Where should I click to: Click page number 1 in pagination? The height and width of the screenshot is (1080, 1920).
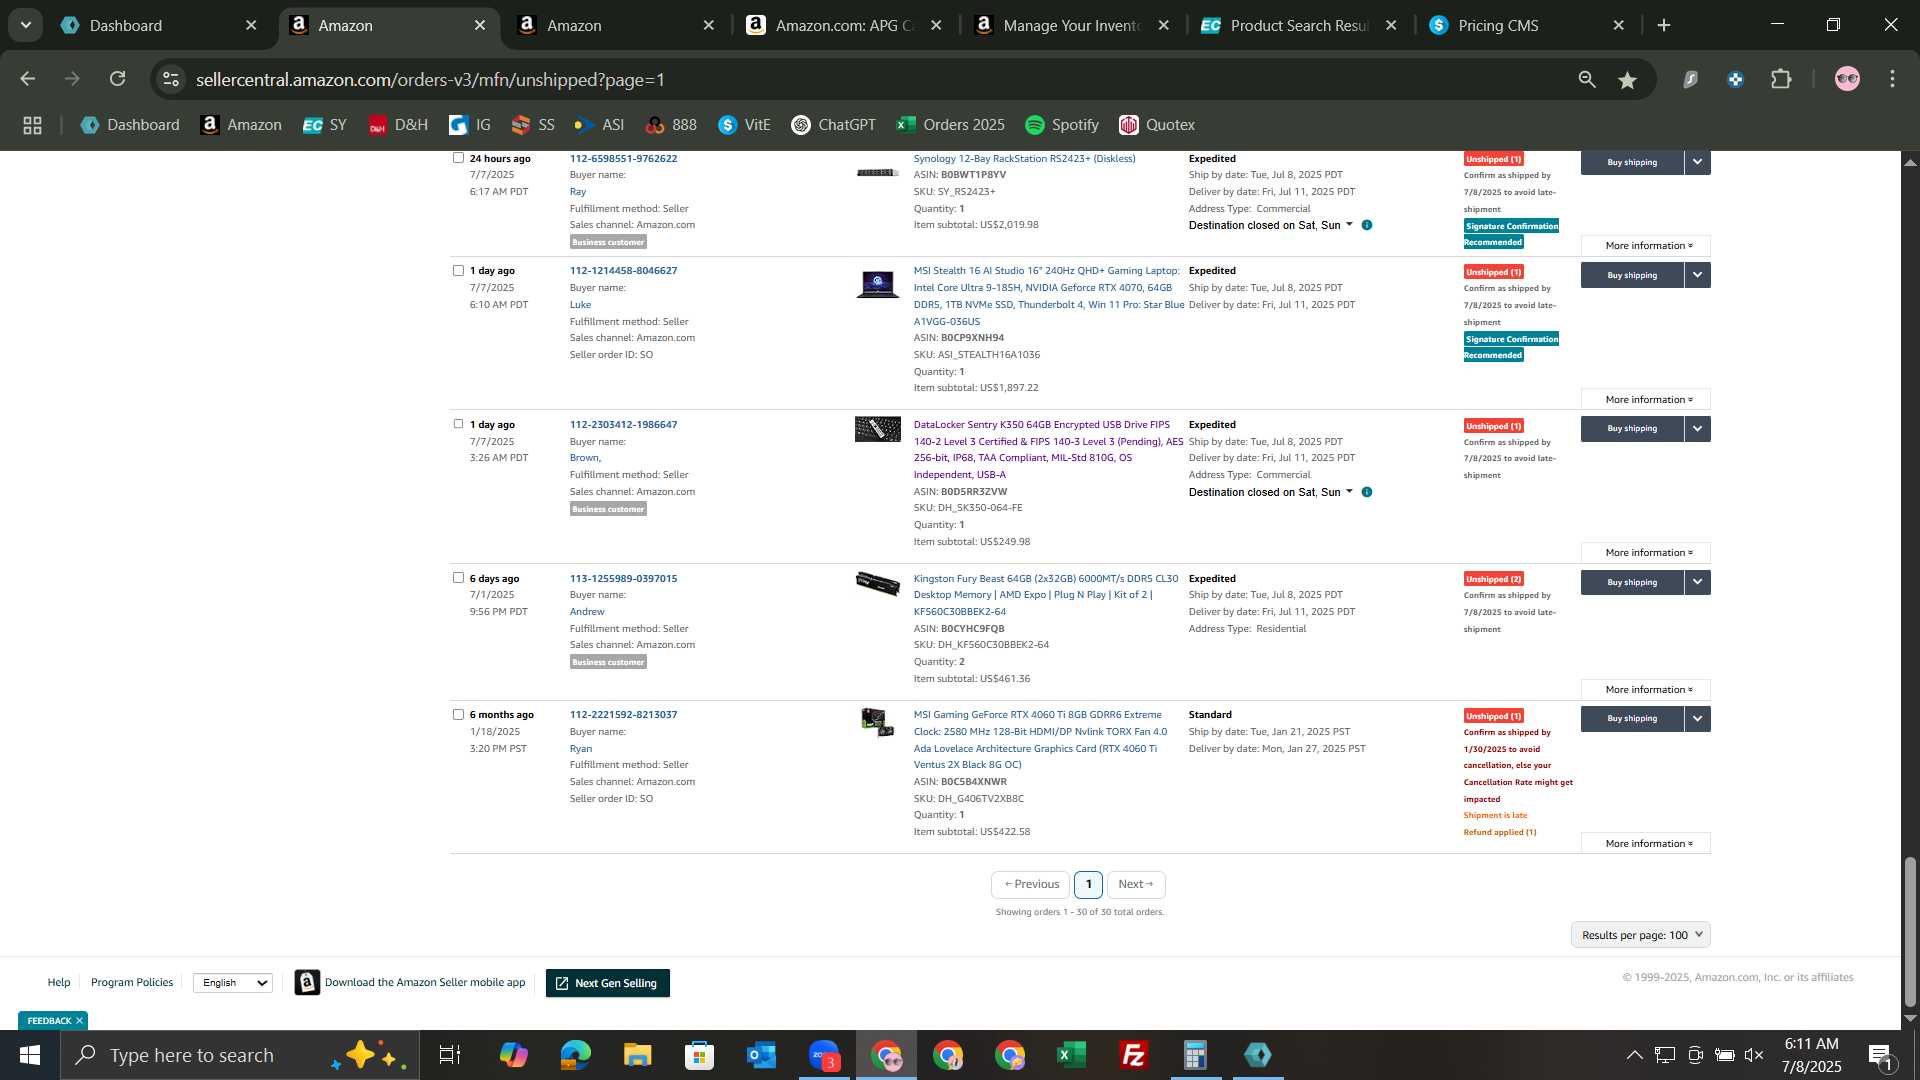1088,884
